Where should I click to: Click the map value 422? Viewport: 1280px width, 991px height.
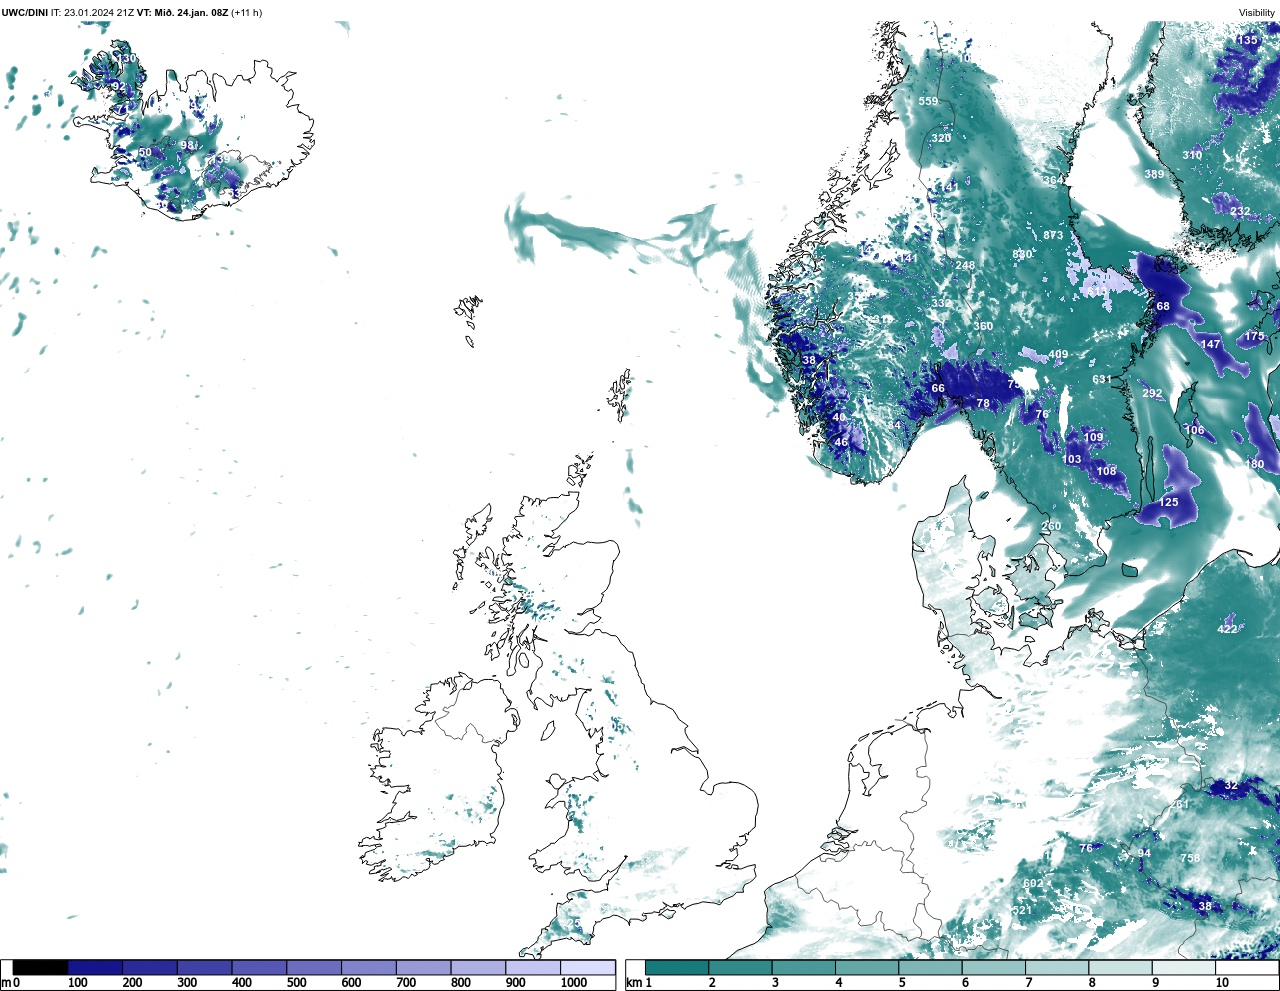coord(1227,629)
